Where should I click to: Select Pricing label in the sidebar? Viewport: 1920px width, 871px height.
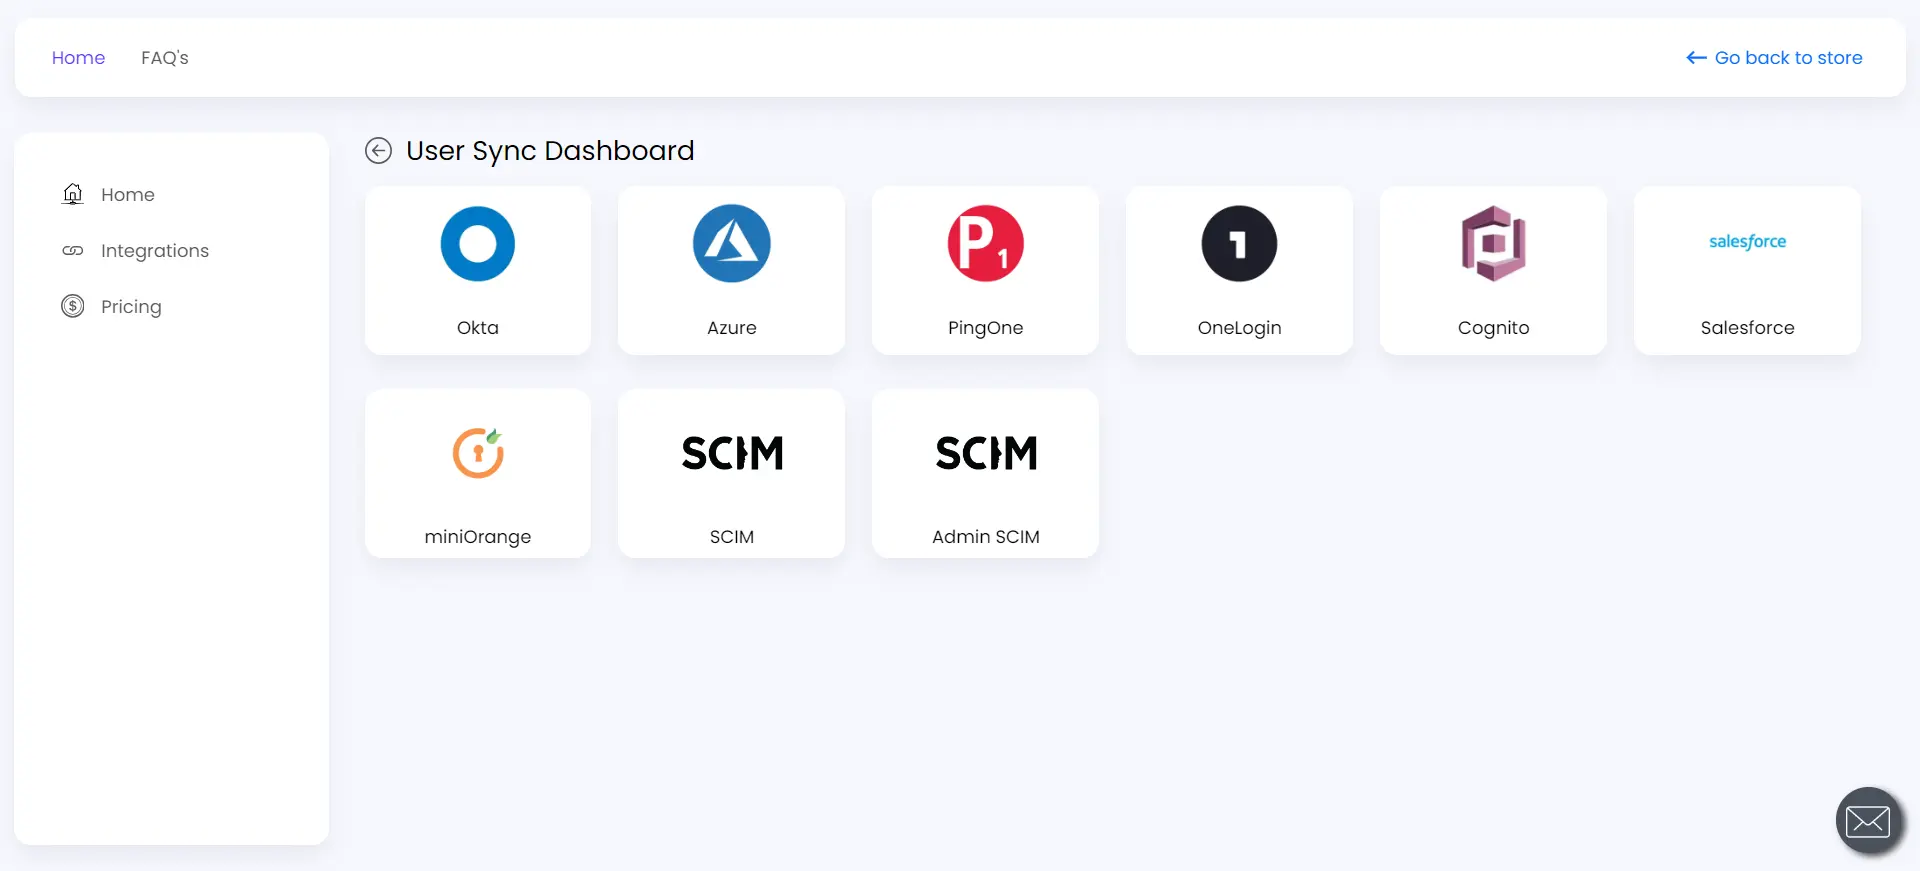click(131, 307)
